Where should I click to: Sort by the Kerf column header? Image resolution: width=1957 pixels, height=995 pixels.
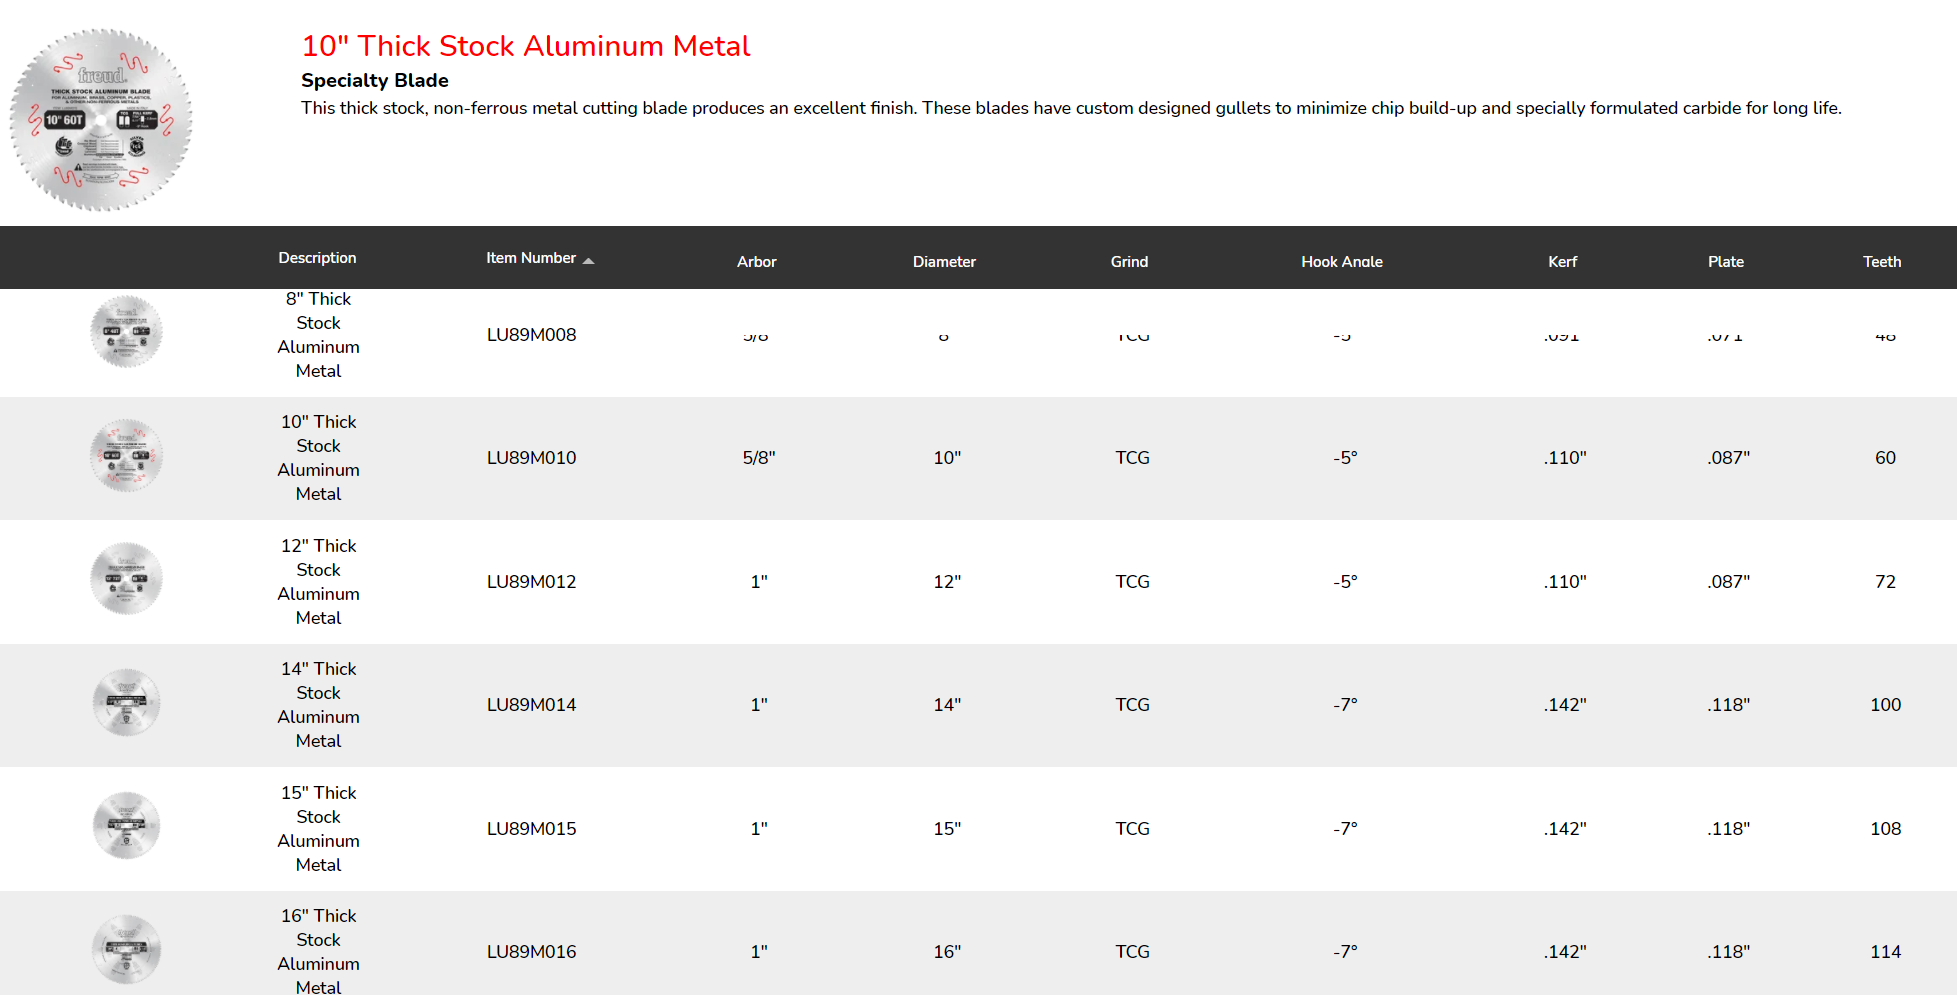point(1562,262)
